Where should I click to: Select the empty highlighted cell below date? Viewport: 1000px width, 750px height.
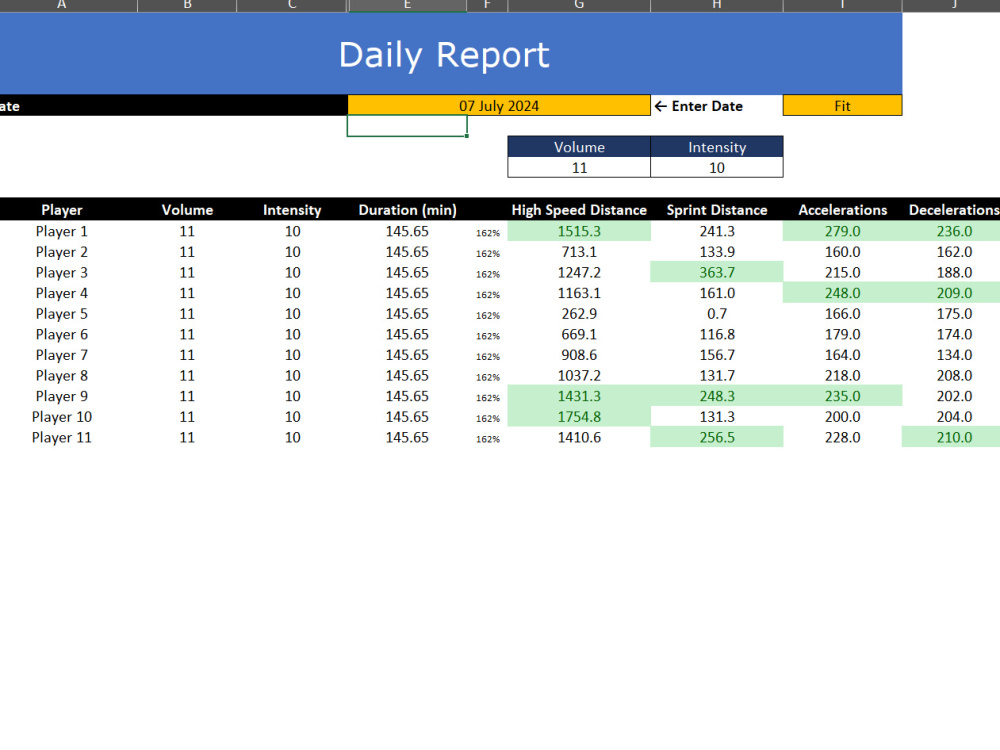[x=407, y=126]
